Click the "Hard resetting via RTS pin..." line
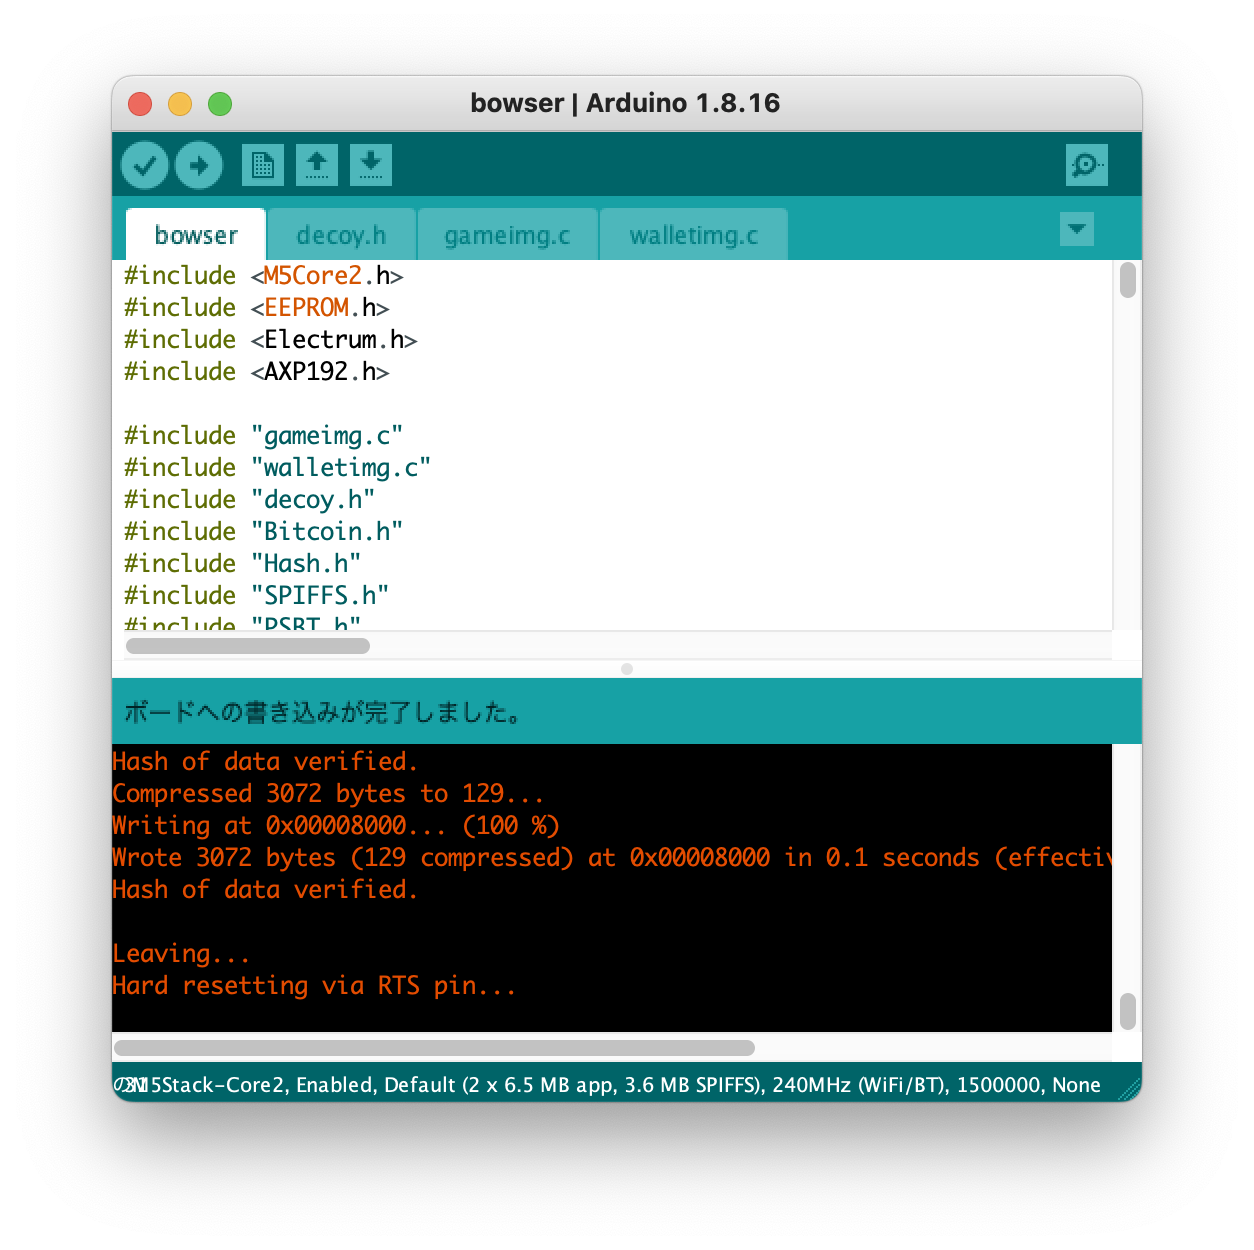The height and width of the screenshot is (1250, 1254). point(314,986)
